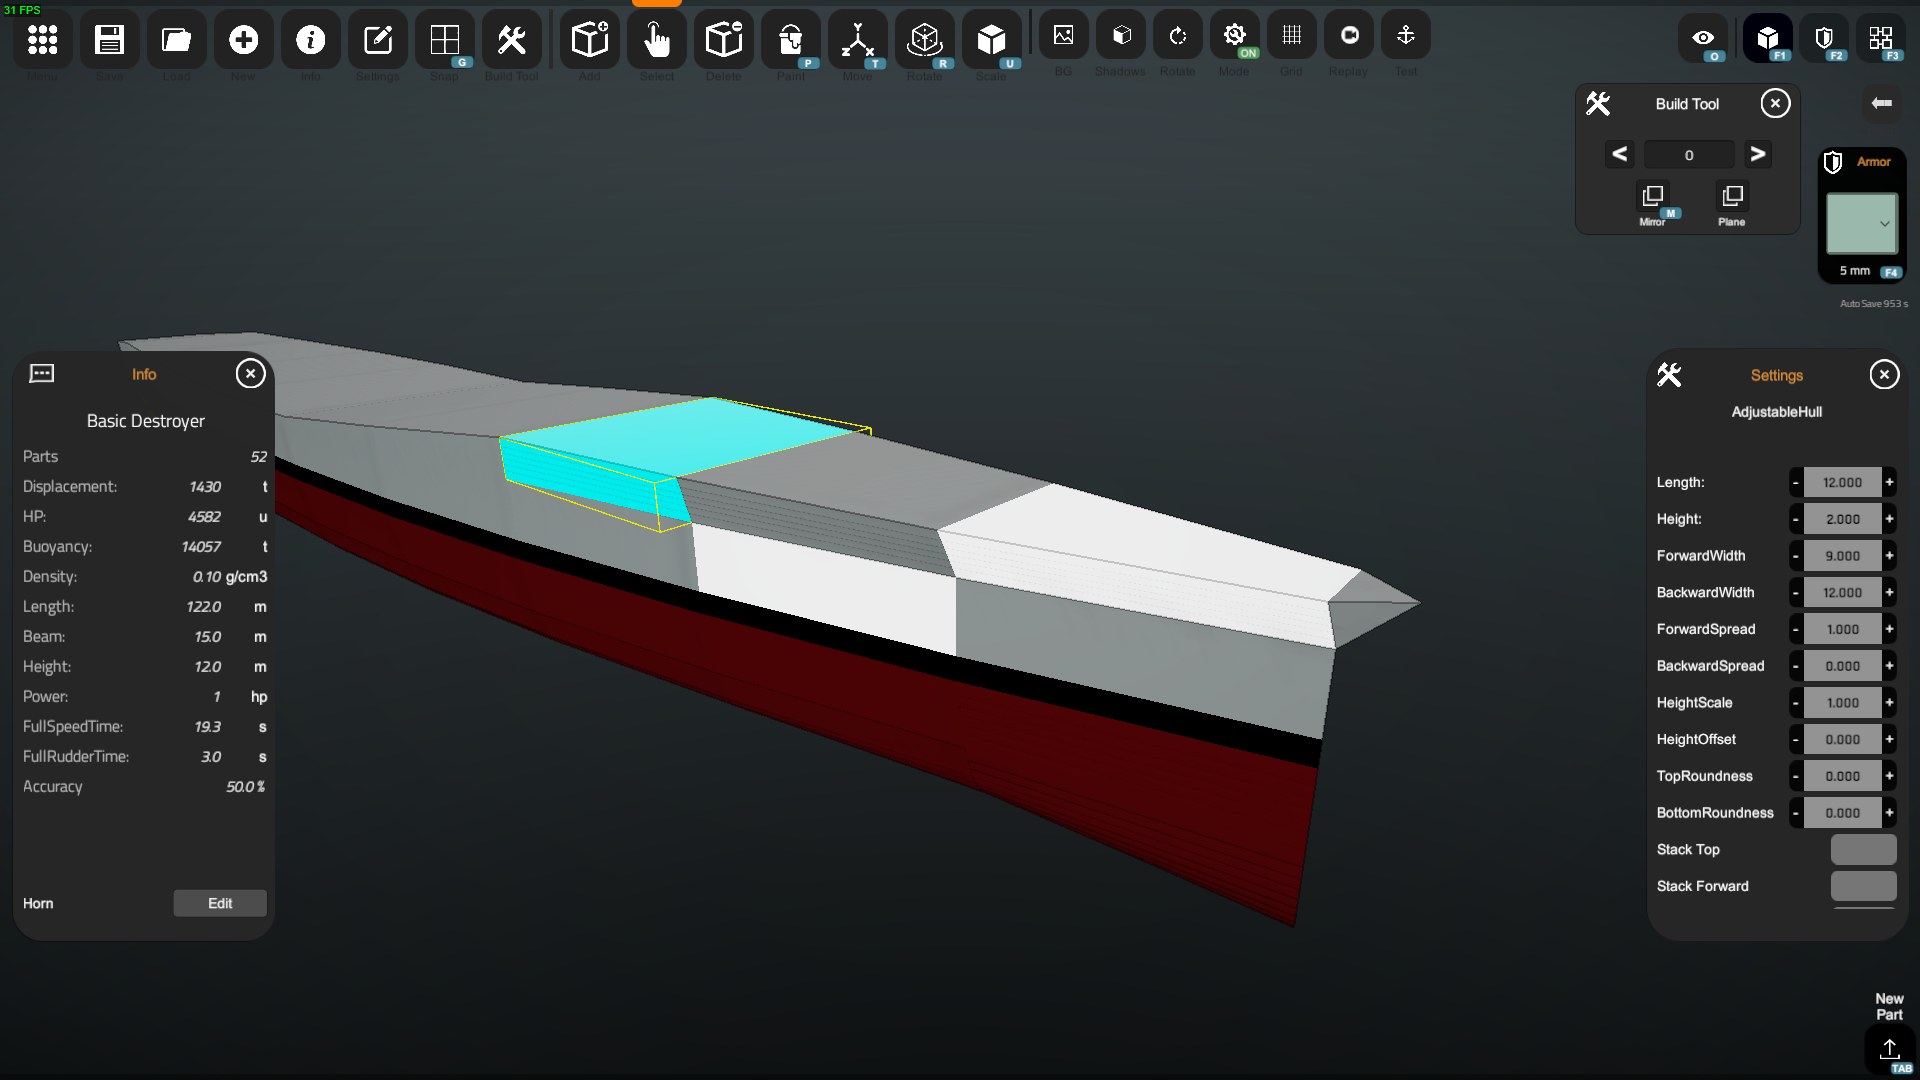
Task: Toggle the Mode switch showing ON
Action: coord(1234,36)
